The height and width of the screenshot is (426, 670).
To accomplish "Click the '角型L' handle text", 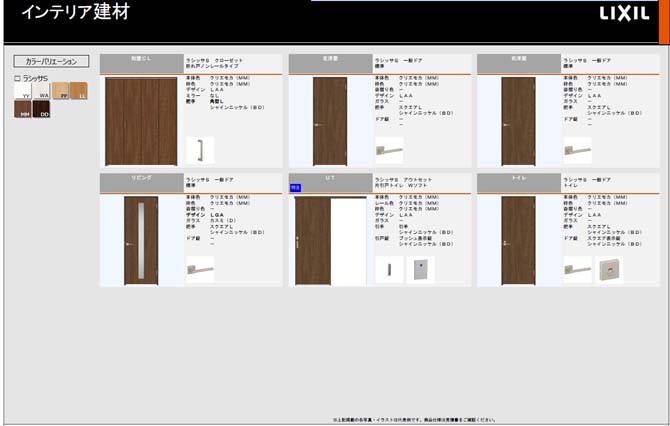I will pos(217,102).
